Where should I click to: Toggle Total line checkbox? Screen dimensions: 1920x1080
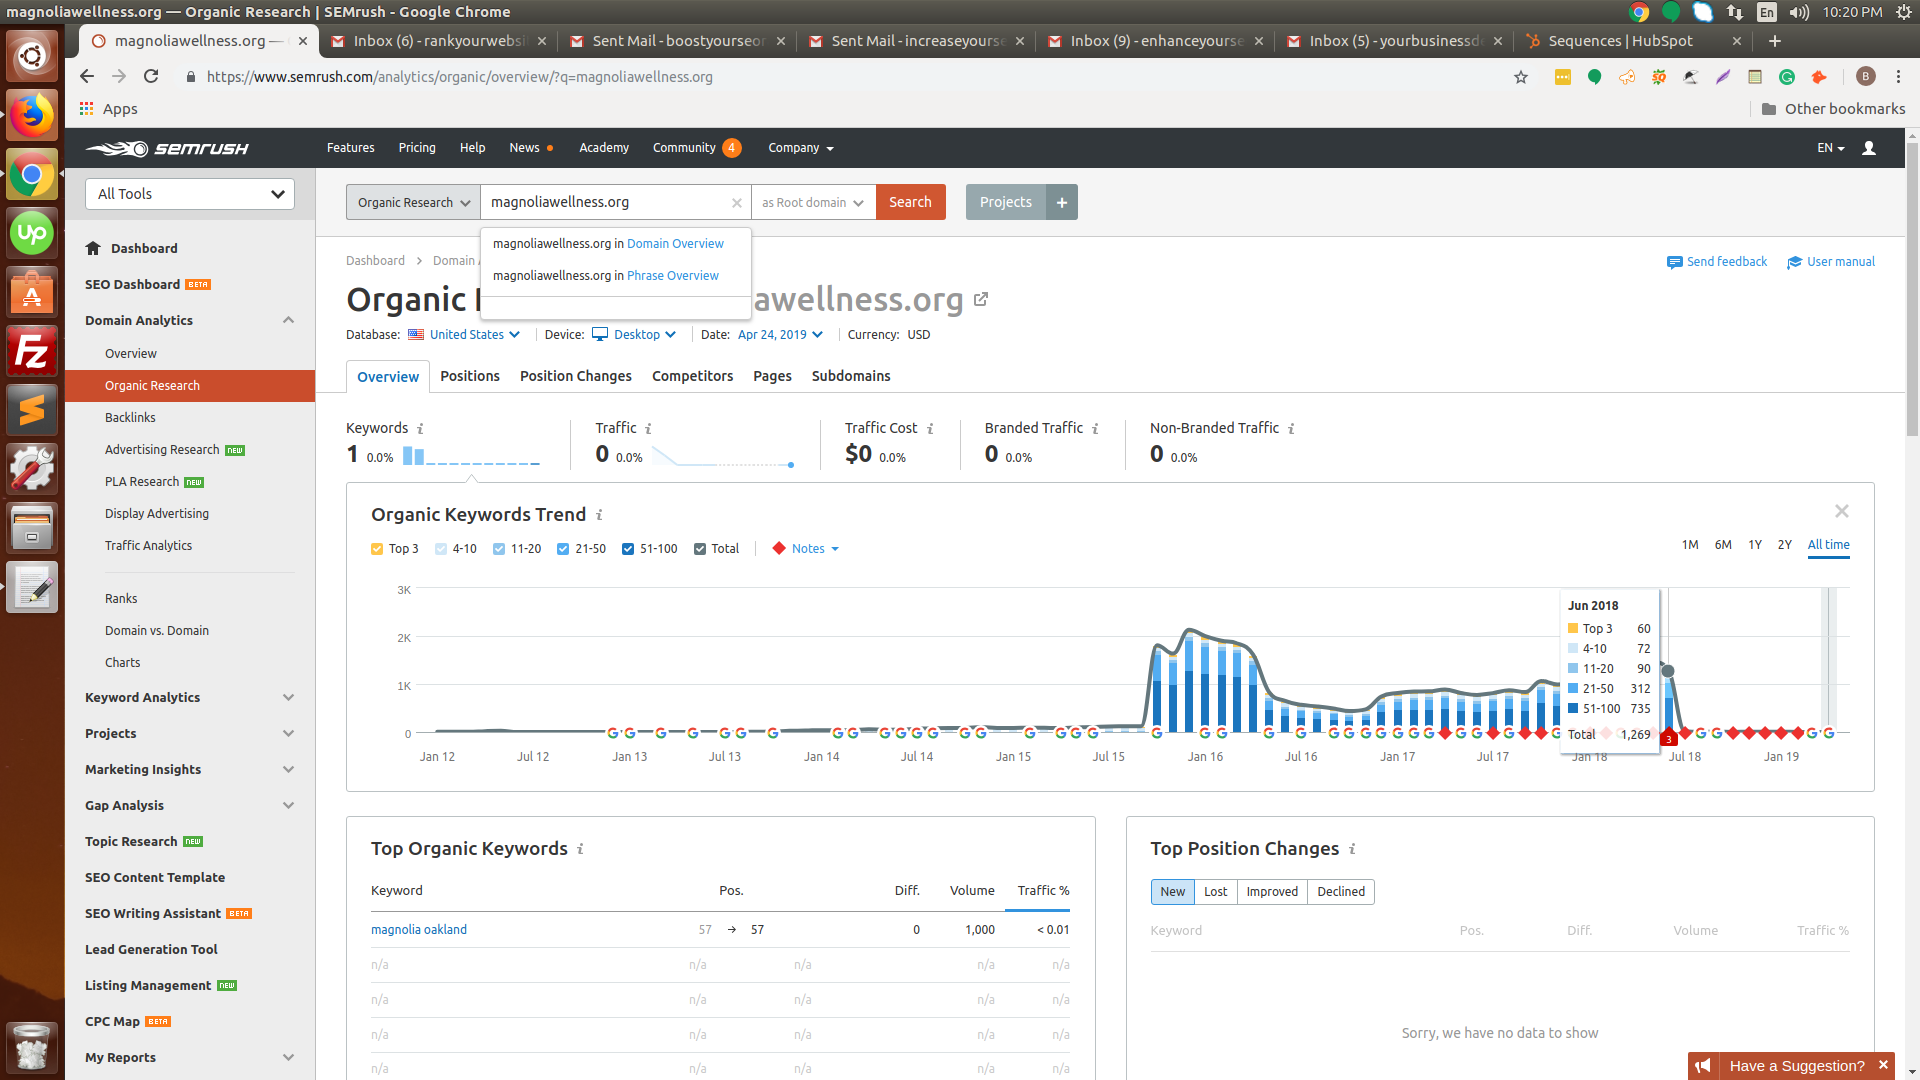coord(700,549)
